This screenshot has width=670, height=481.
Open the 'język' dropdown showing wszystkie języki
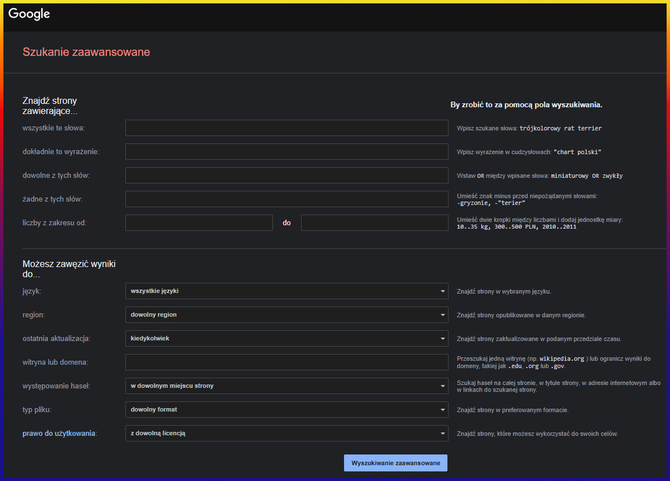(x=287, y=291)
